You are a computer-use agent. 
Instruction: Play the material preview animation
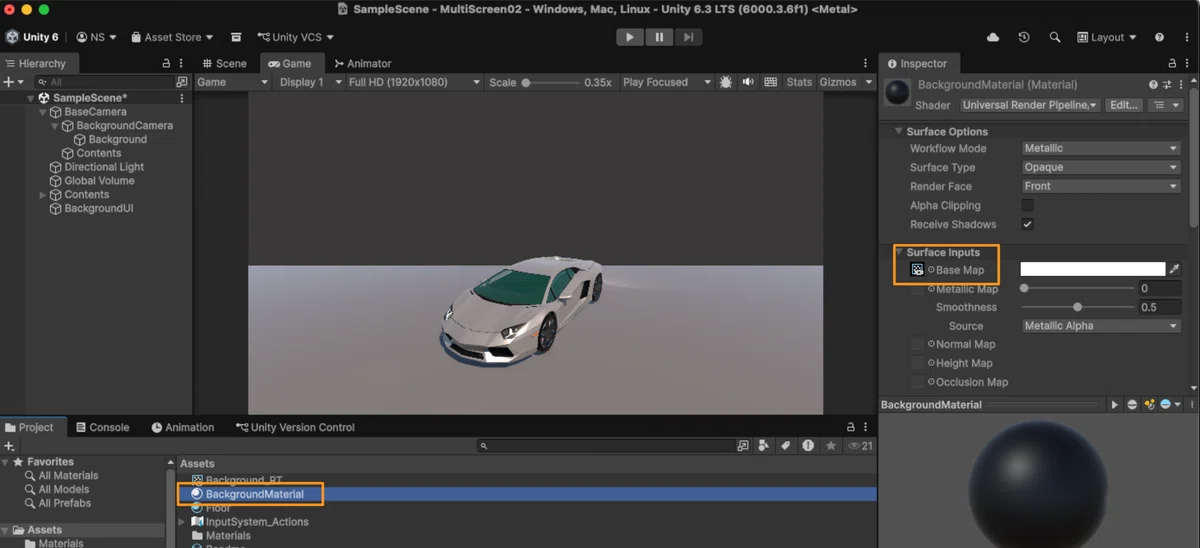point(1115,405)
